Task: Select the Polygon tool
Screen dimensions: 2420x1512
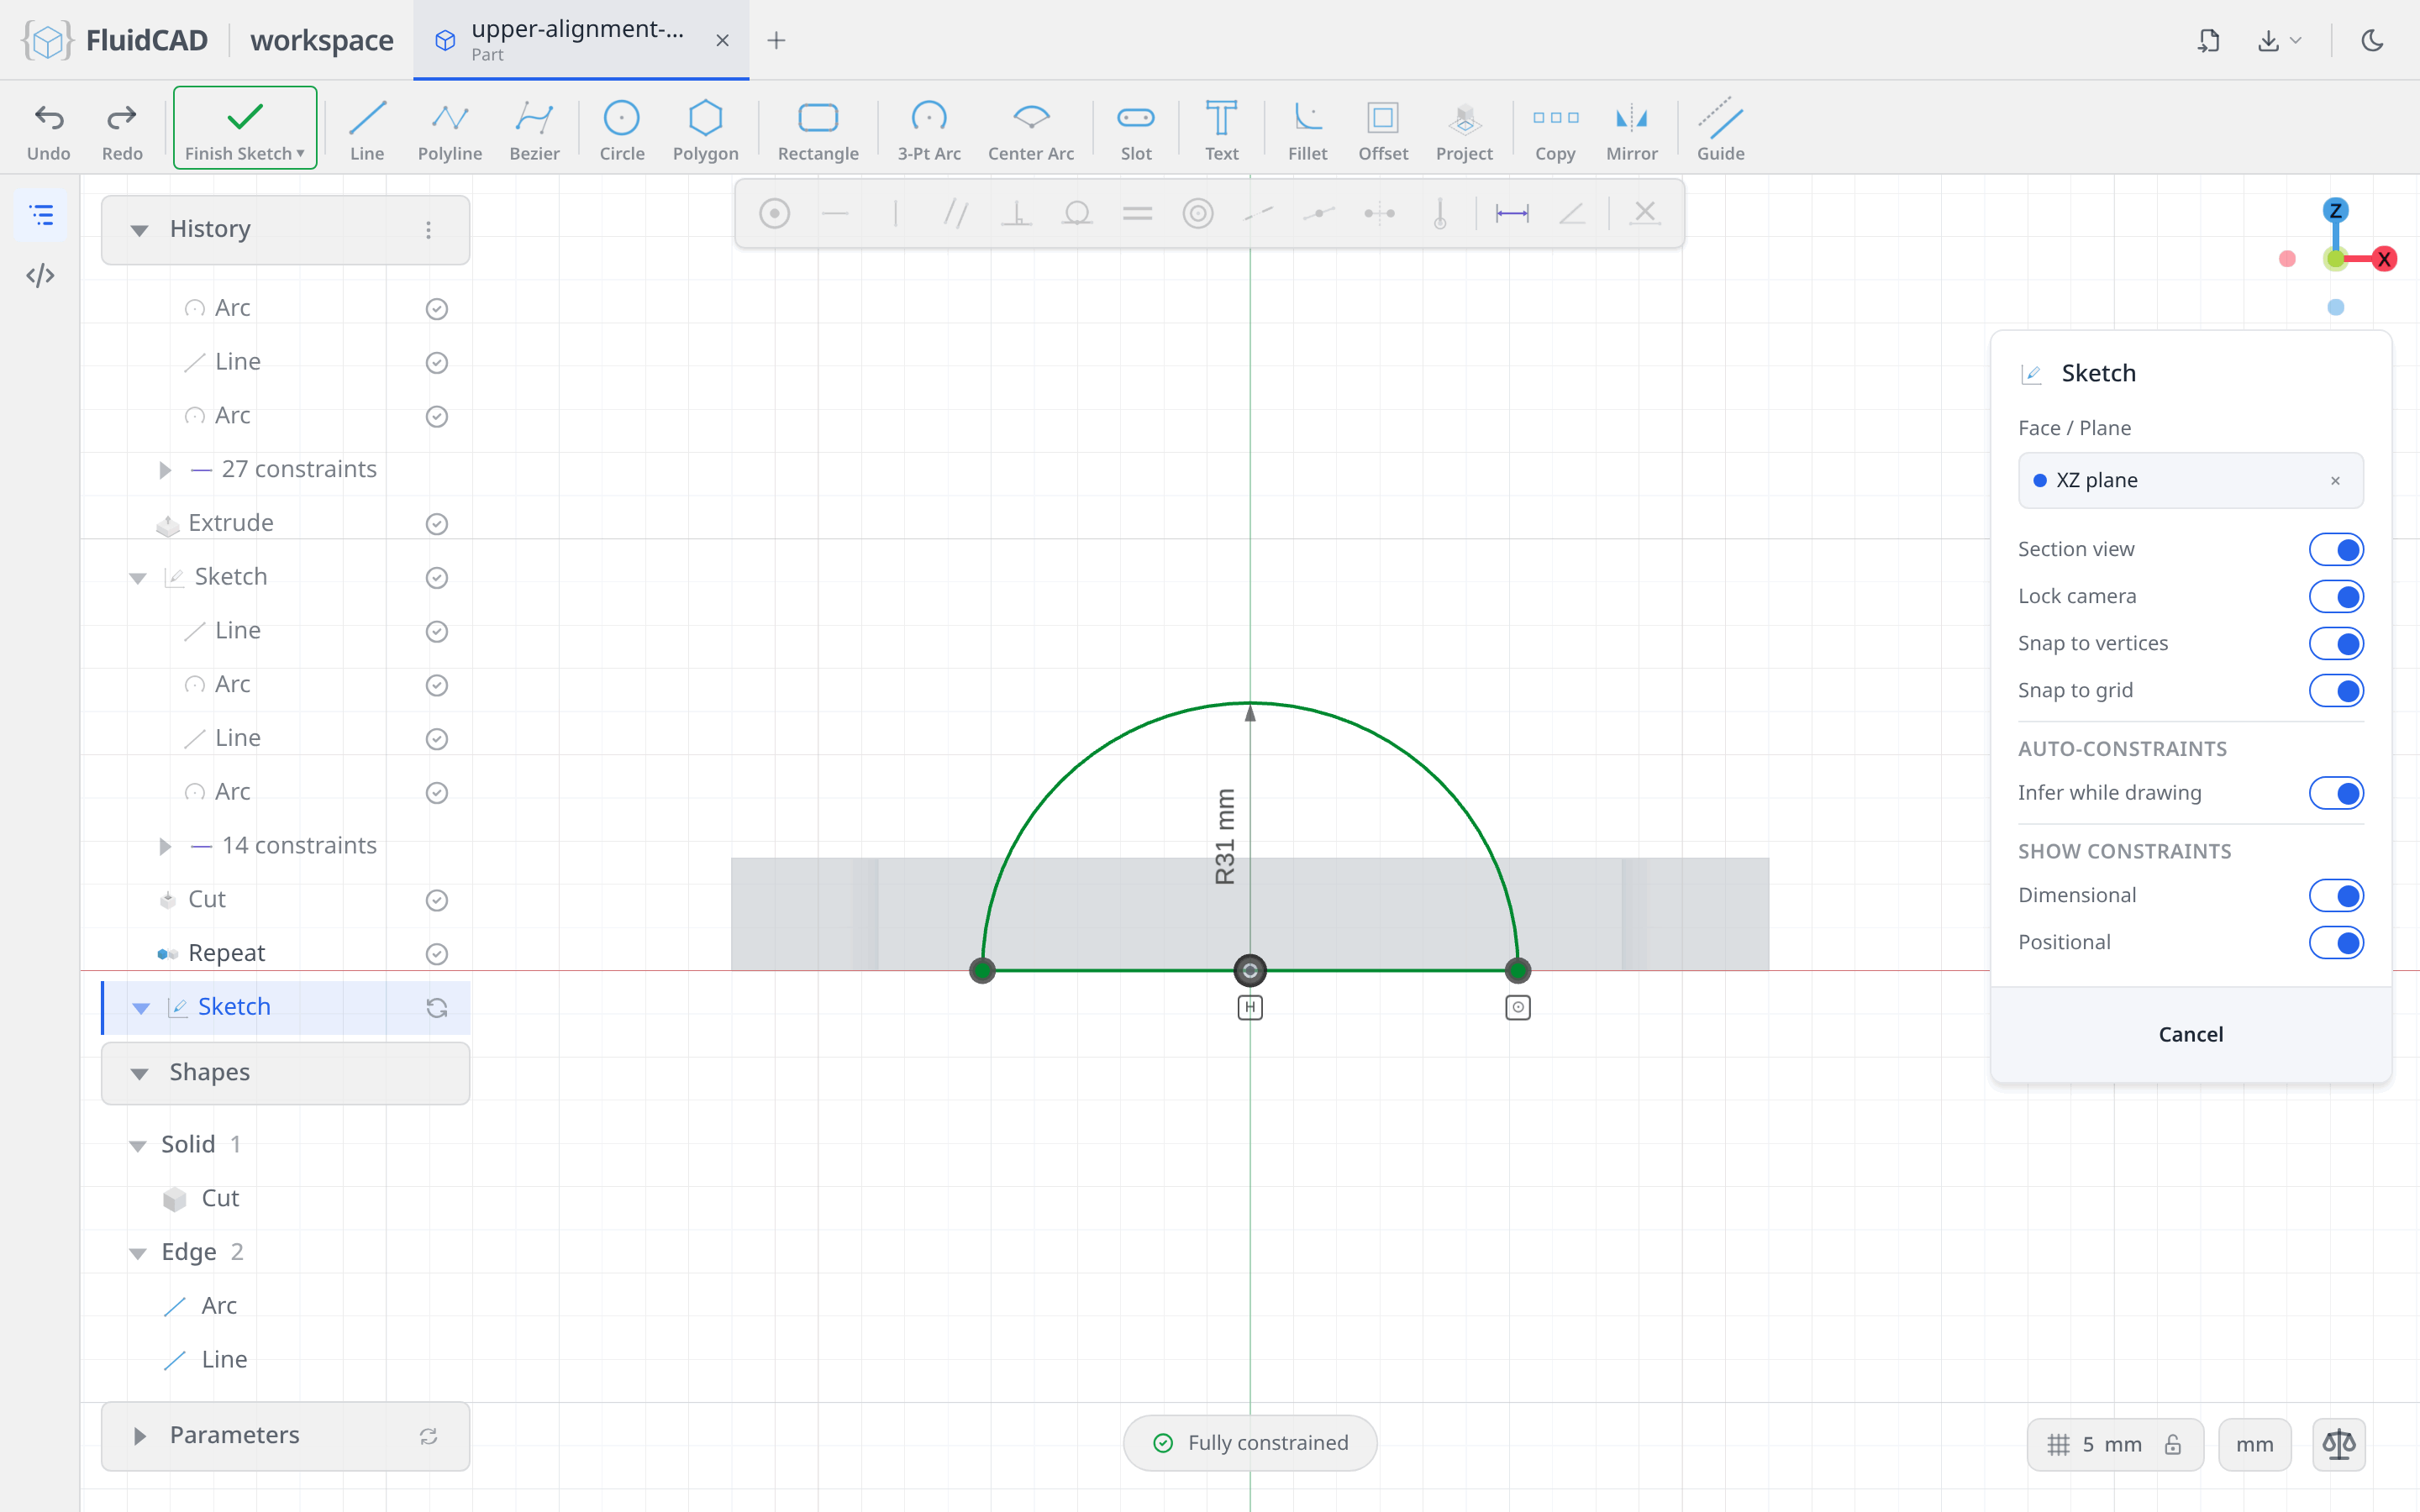Action: [705, 130]
